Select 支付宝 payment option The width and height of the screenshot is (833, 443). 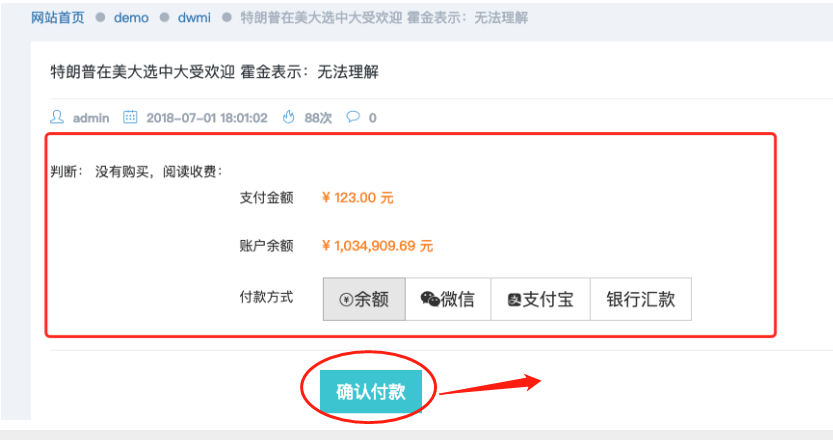click(540, 299)
